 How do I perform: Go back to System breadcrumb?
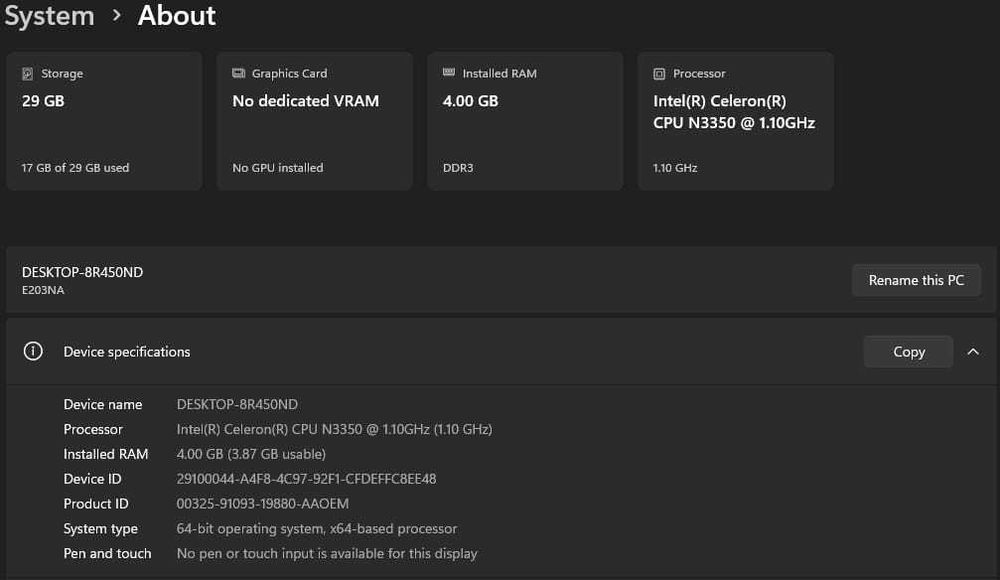click(48, 16)
